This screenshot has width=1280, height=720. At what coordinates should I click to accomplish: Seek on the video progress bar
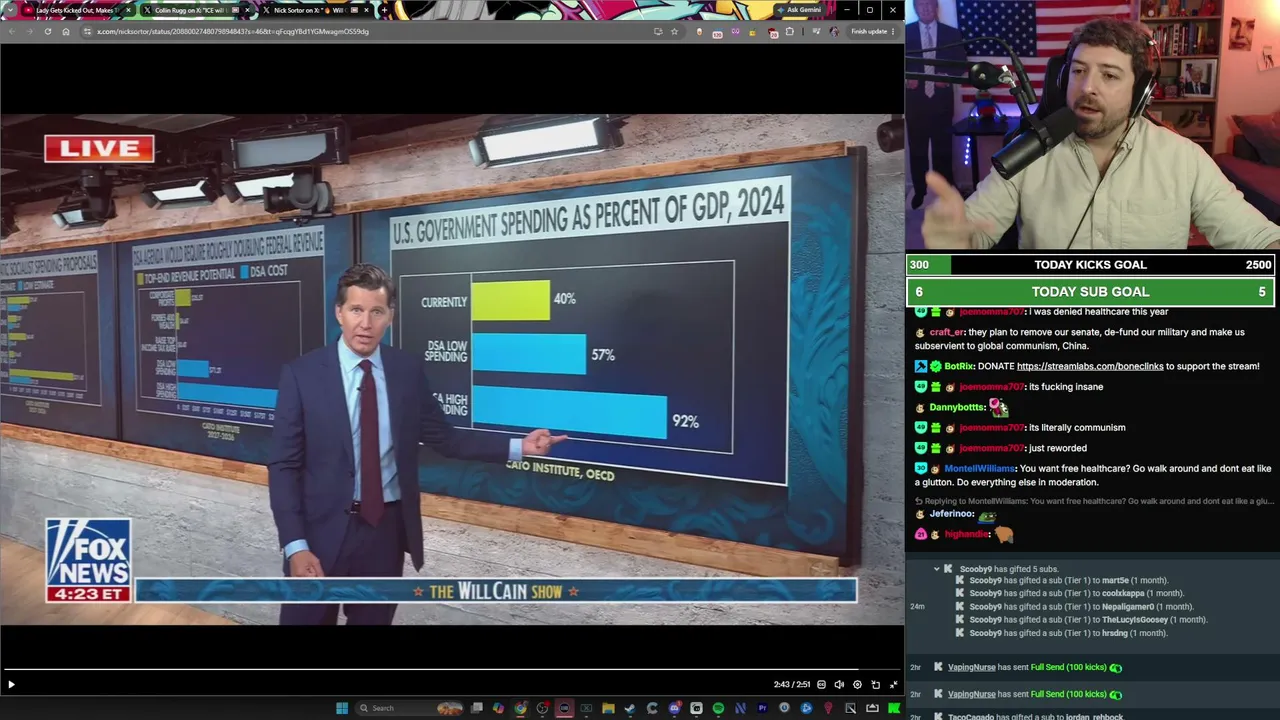point(452,669)
